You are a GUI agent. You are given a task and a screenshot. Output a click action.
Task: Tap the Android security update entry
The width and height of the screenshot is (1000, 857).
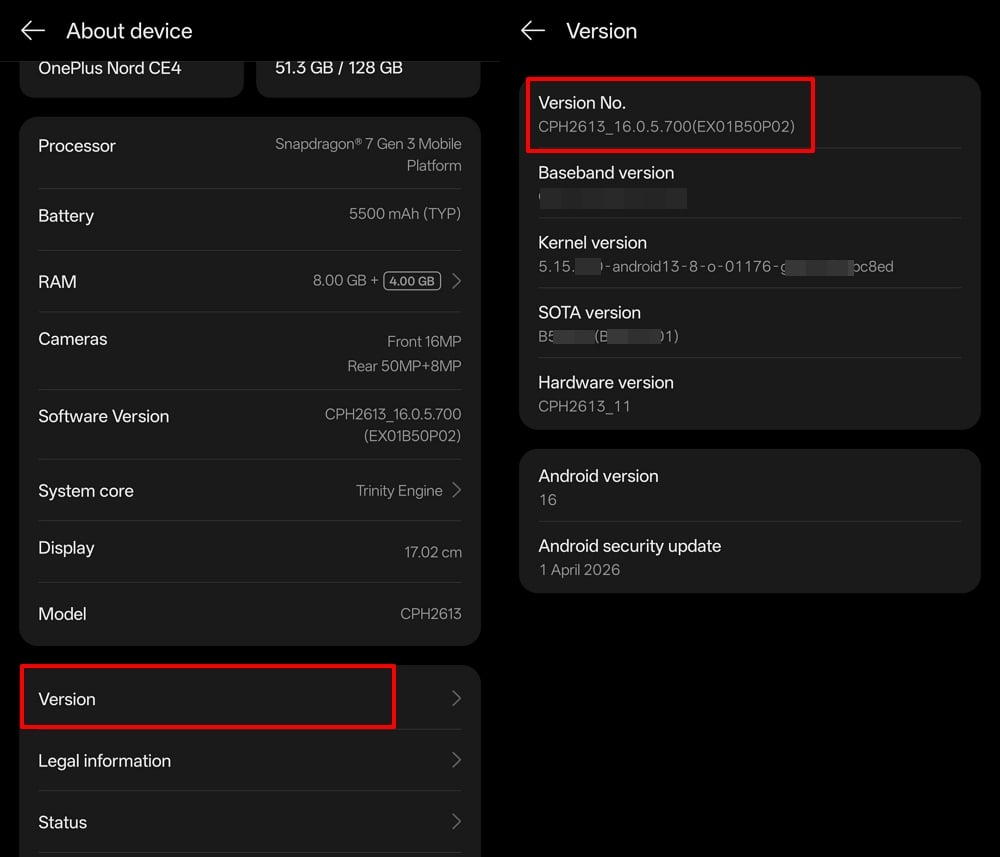pyautogui.click(x=750, y=558)
